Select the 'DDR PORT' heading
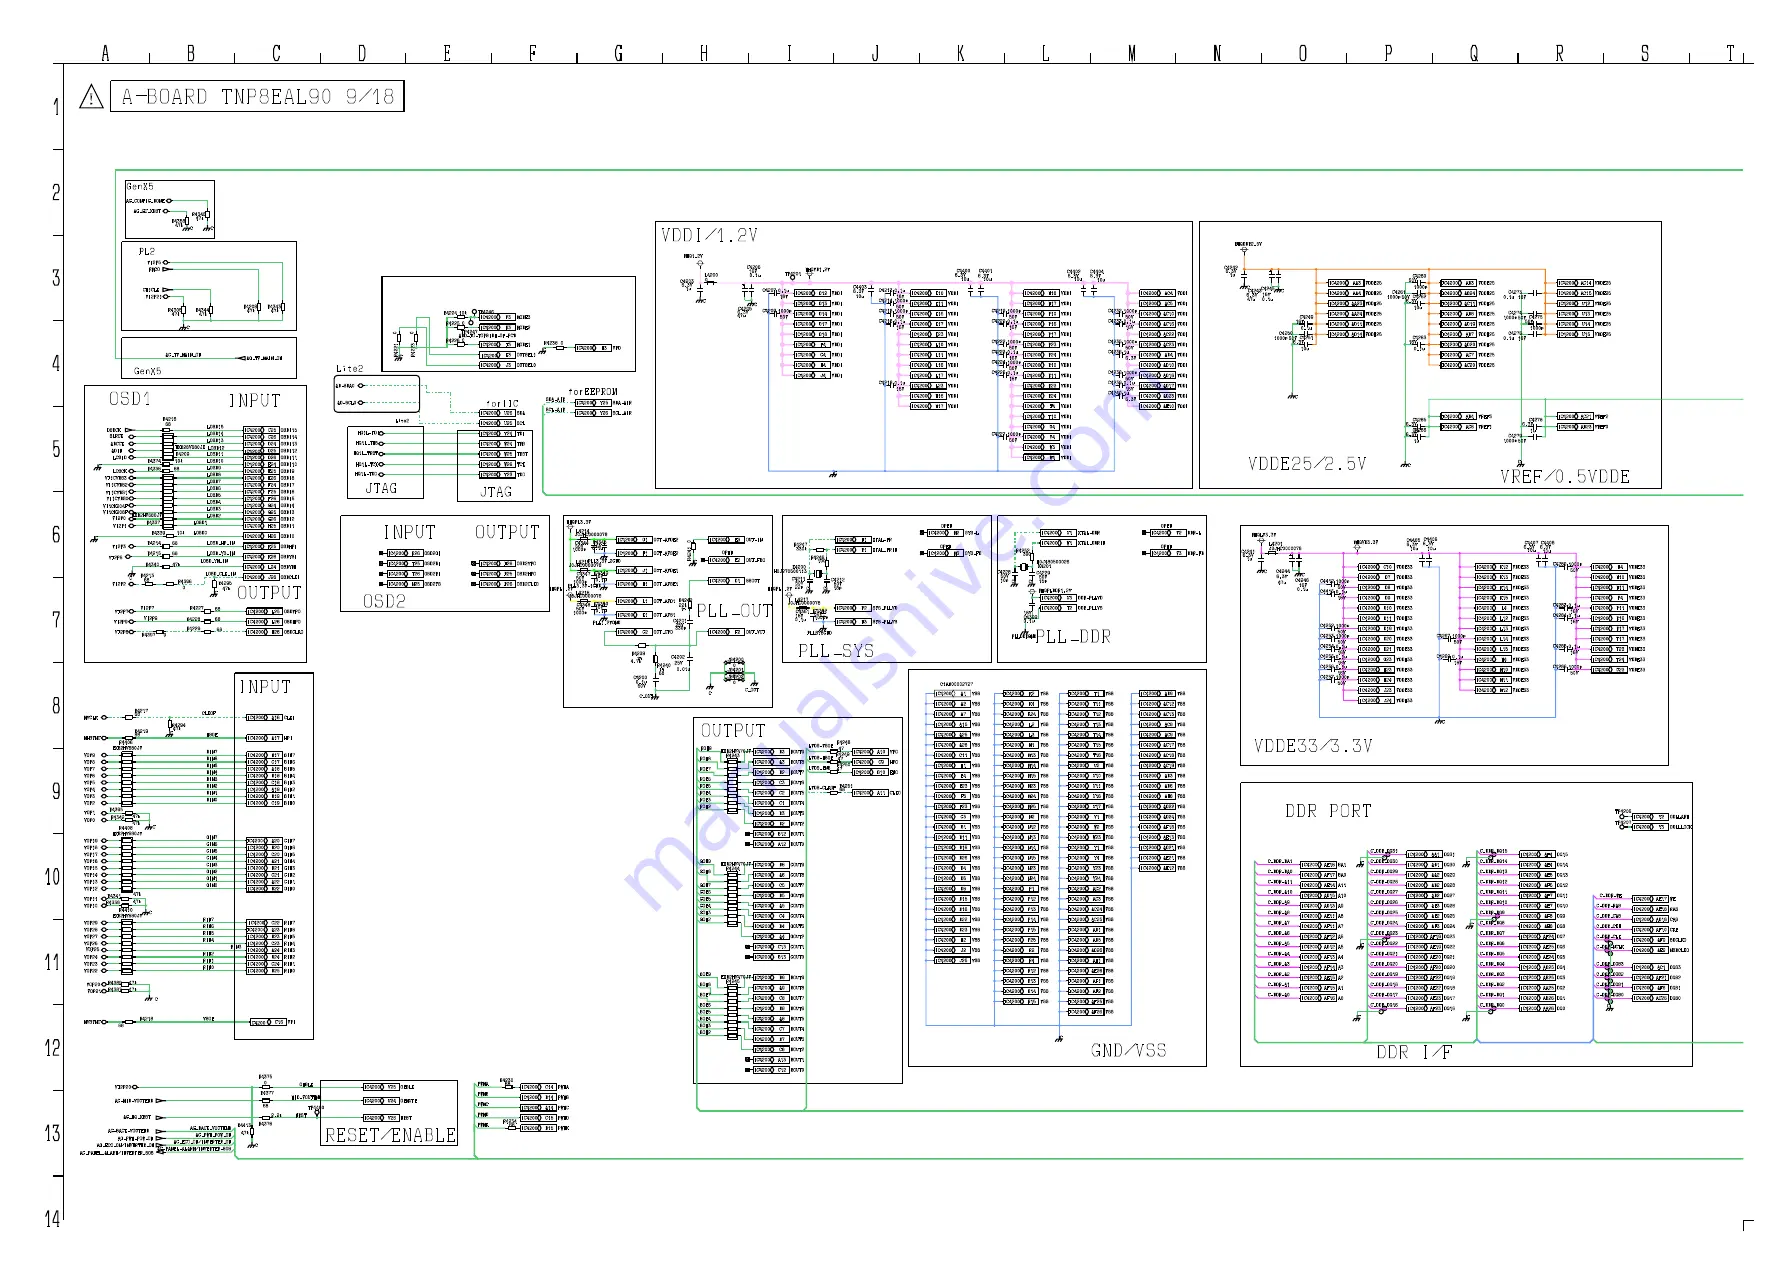The image size is (1787, 1263). 1328,811
